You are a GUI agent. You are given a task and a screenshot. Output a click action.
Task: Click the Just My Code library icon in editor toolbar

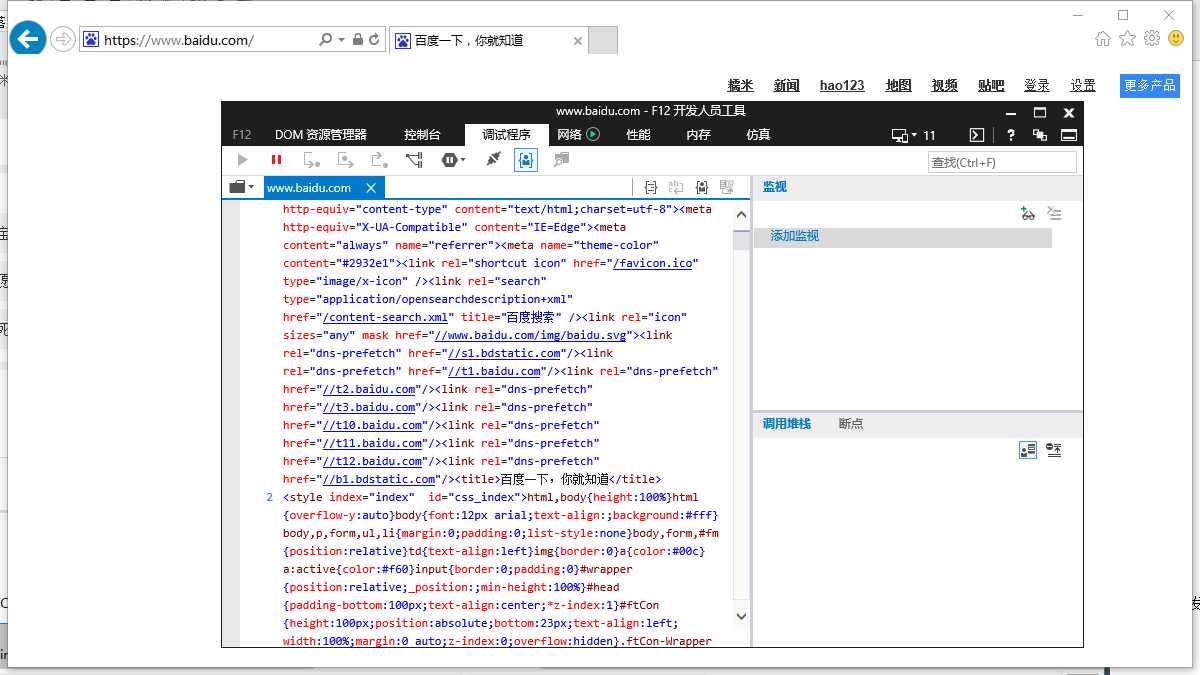click(x=702, y=187)
